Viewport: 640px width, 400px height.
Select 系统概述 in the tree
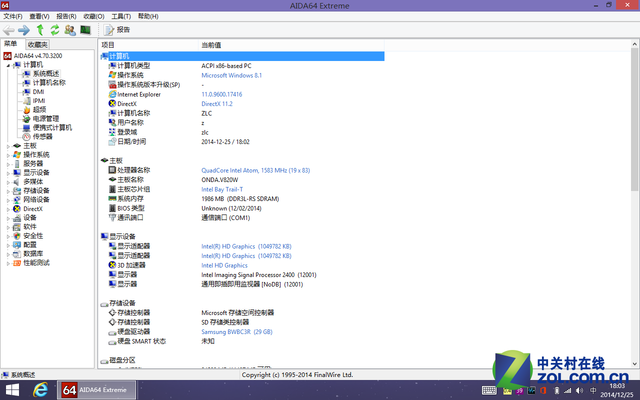46,74
